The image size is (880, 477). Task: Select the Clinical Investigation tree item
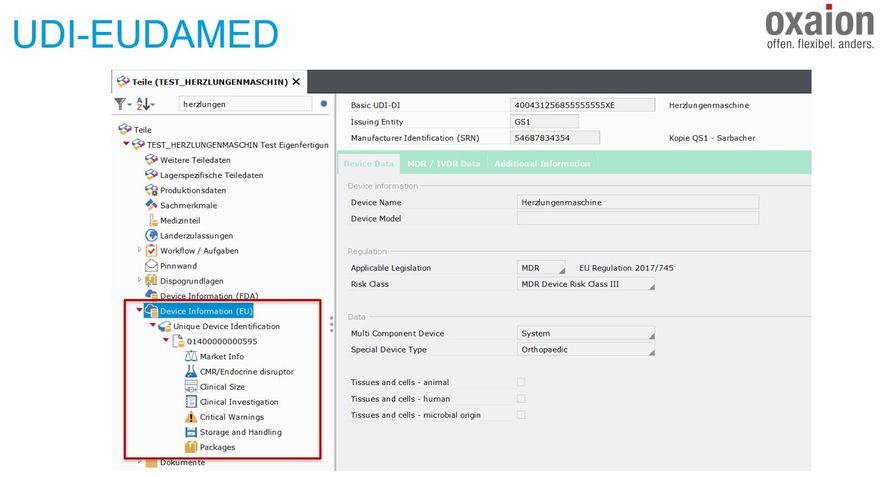coord(239,402)
